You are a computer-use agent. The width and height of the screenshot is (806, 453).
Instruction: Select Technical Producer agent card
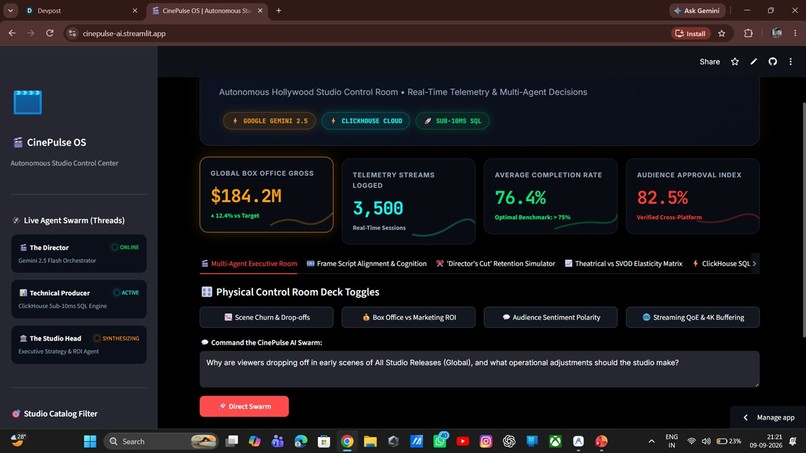[x=79, y=299]
